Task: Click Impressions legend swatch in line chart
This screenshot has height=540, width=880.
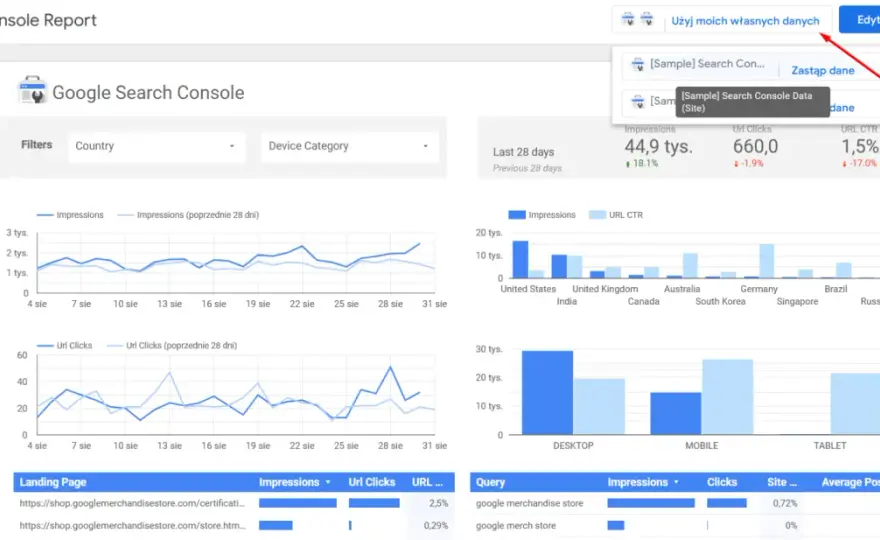Action: tap(45, 215)
